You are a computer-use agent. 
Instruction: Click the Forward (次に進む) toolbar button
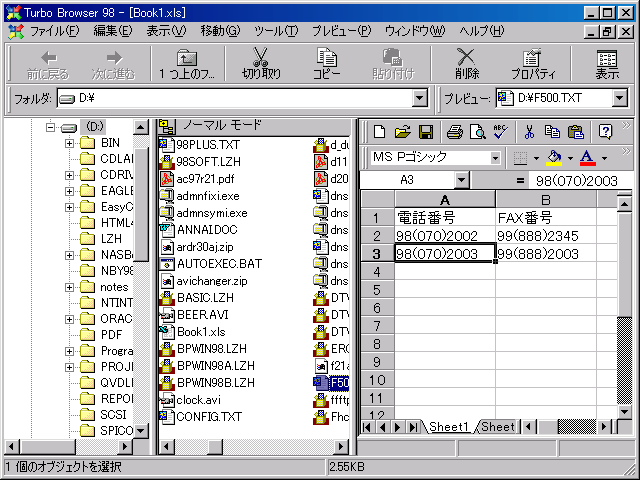(x=113, y=64)
